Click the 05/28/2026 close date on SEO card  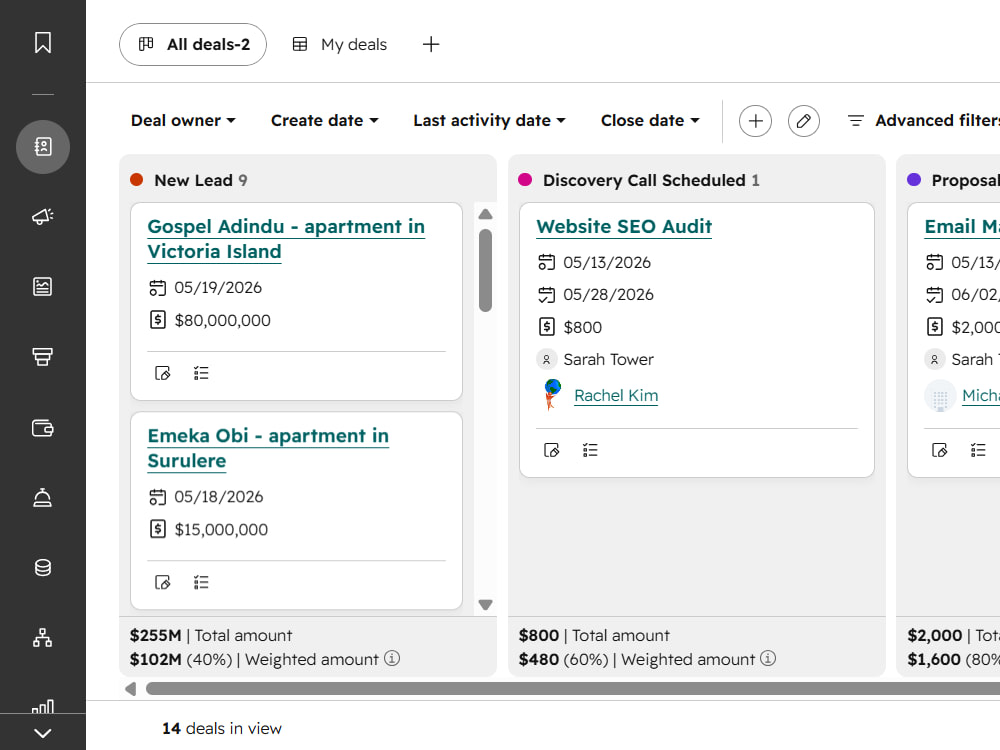608,295
